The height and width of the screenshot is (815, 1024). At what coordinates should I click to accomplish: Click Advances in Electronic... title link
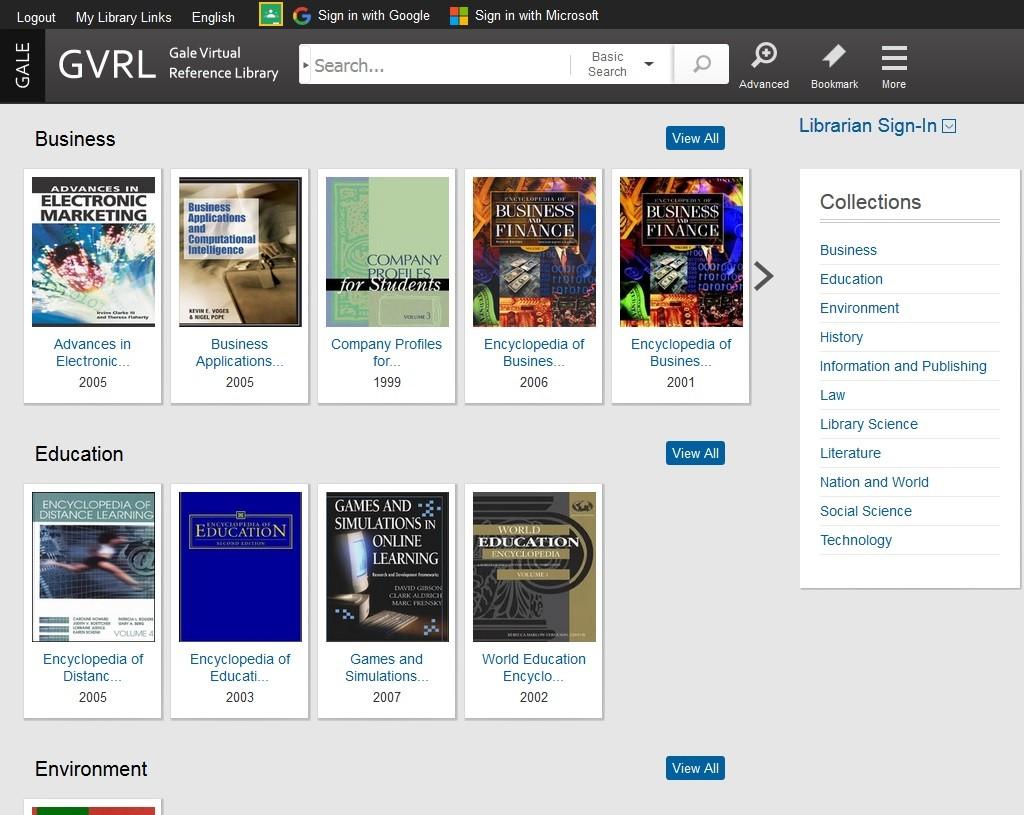93,353
